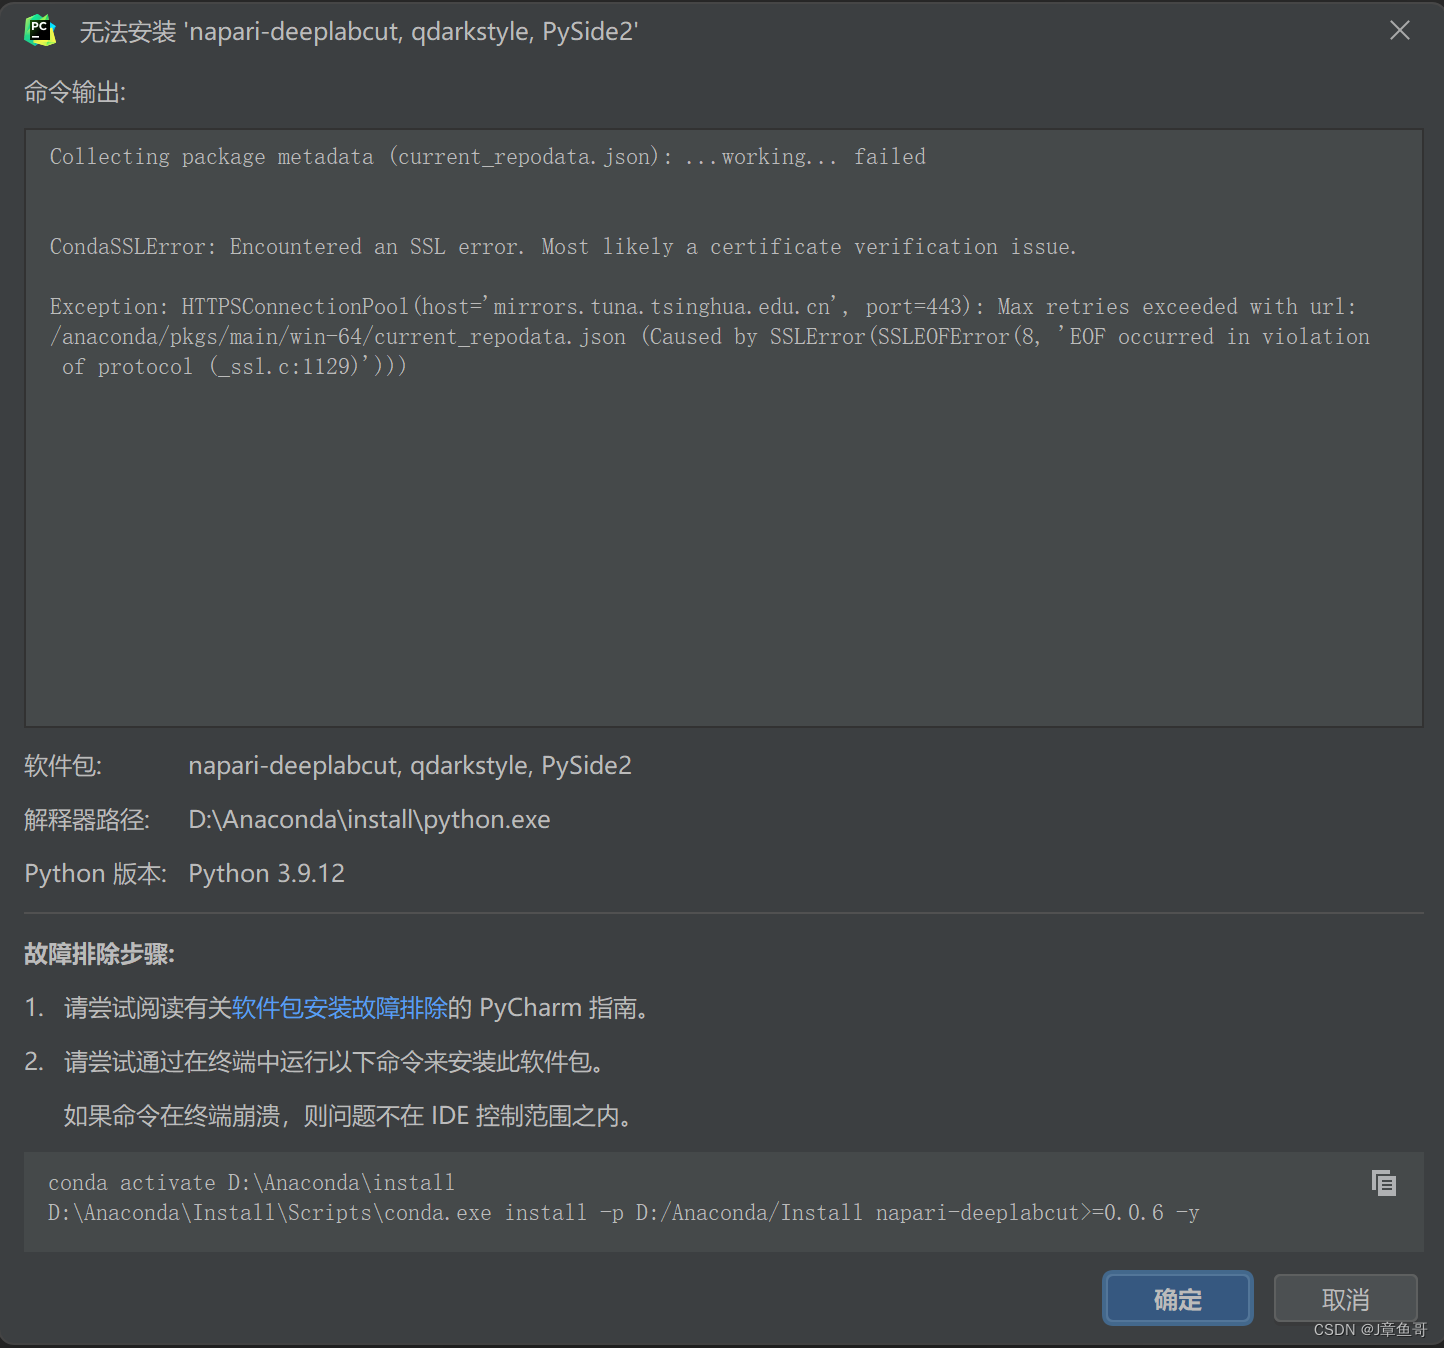
Task: Click the 解释器路径 label
Action: tap(87, 819)
